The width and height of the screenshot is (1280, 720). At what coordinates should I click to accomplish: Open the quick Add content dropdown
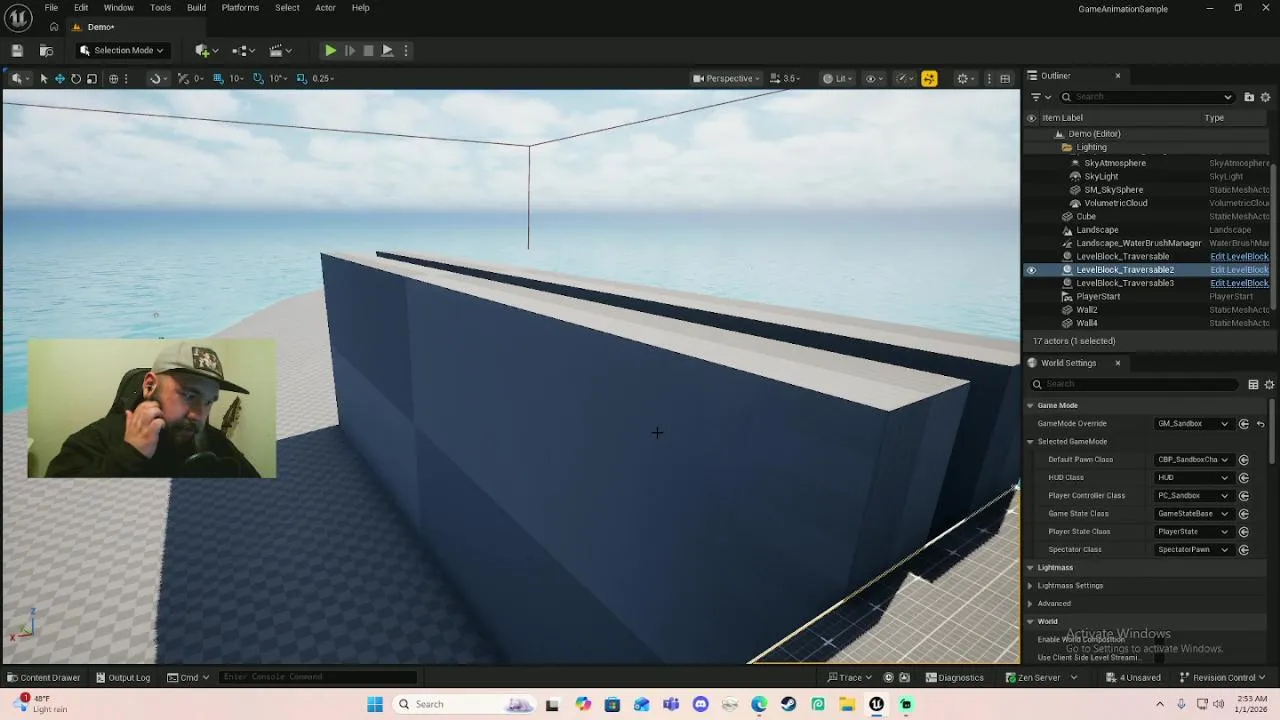208,50
